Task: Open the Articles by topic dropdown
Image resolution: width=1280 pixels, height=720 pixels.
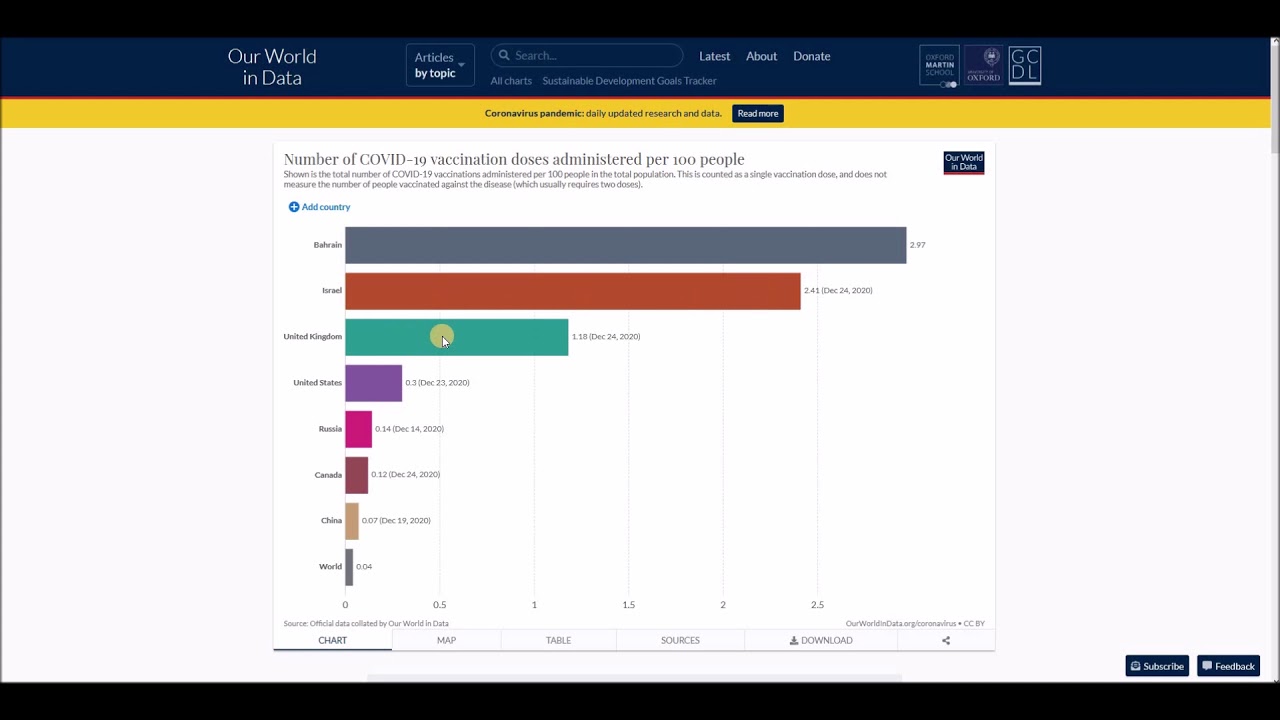Action: coord(440,65)
